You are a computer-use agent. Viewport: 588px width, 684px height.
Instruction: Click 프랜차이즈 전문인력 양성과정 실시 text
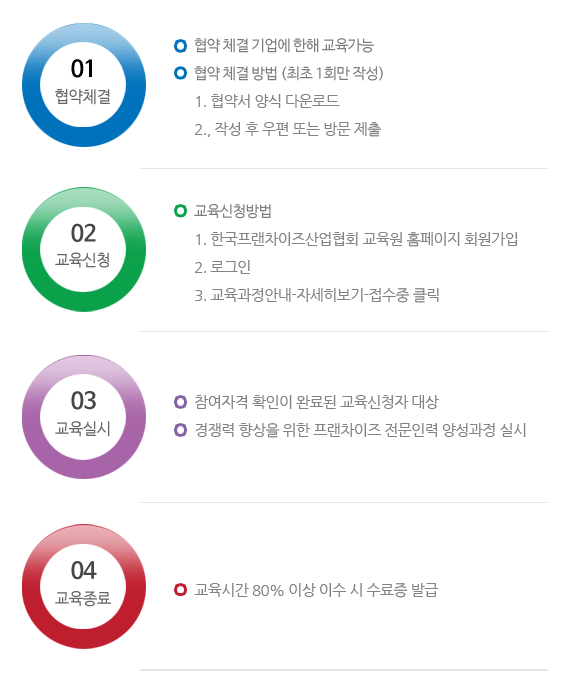420,430
